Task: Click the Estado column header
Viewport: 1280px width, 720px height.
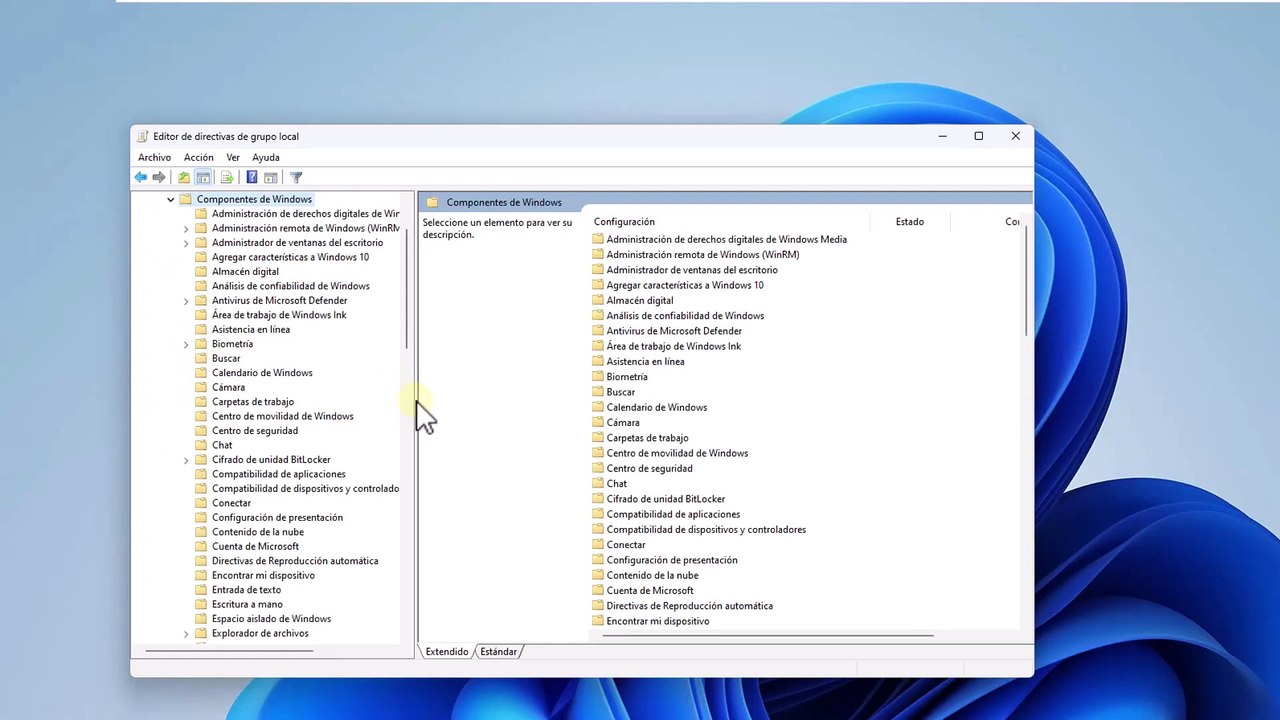Action: coord(909,222)
